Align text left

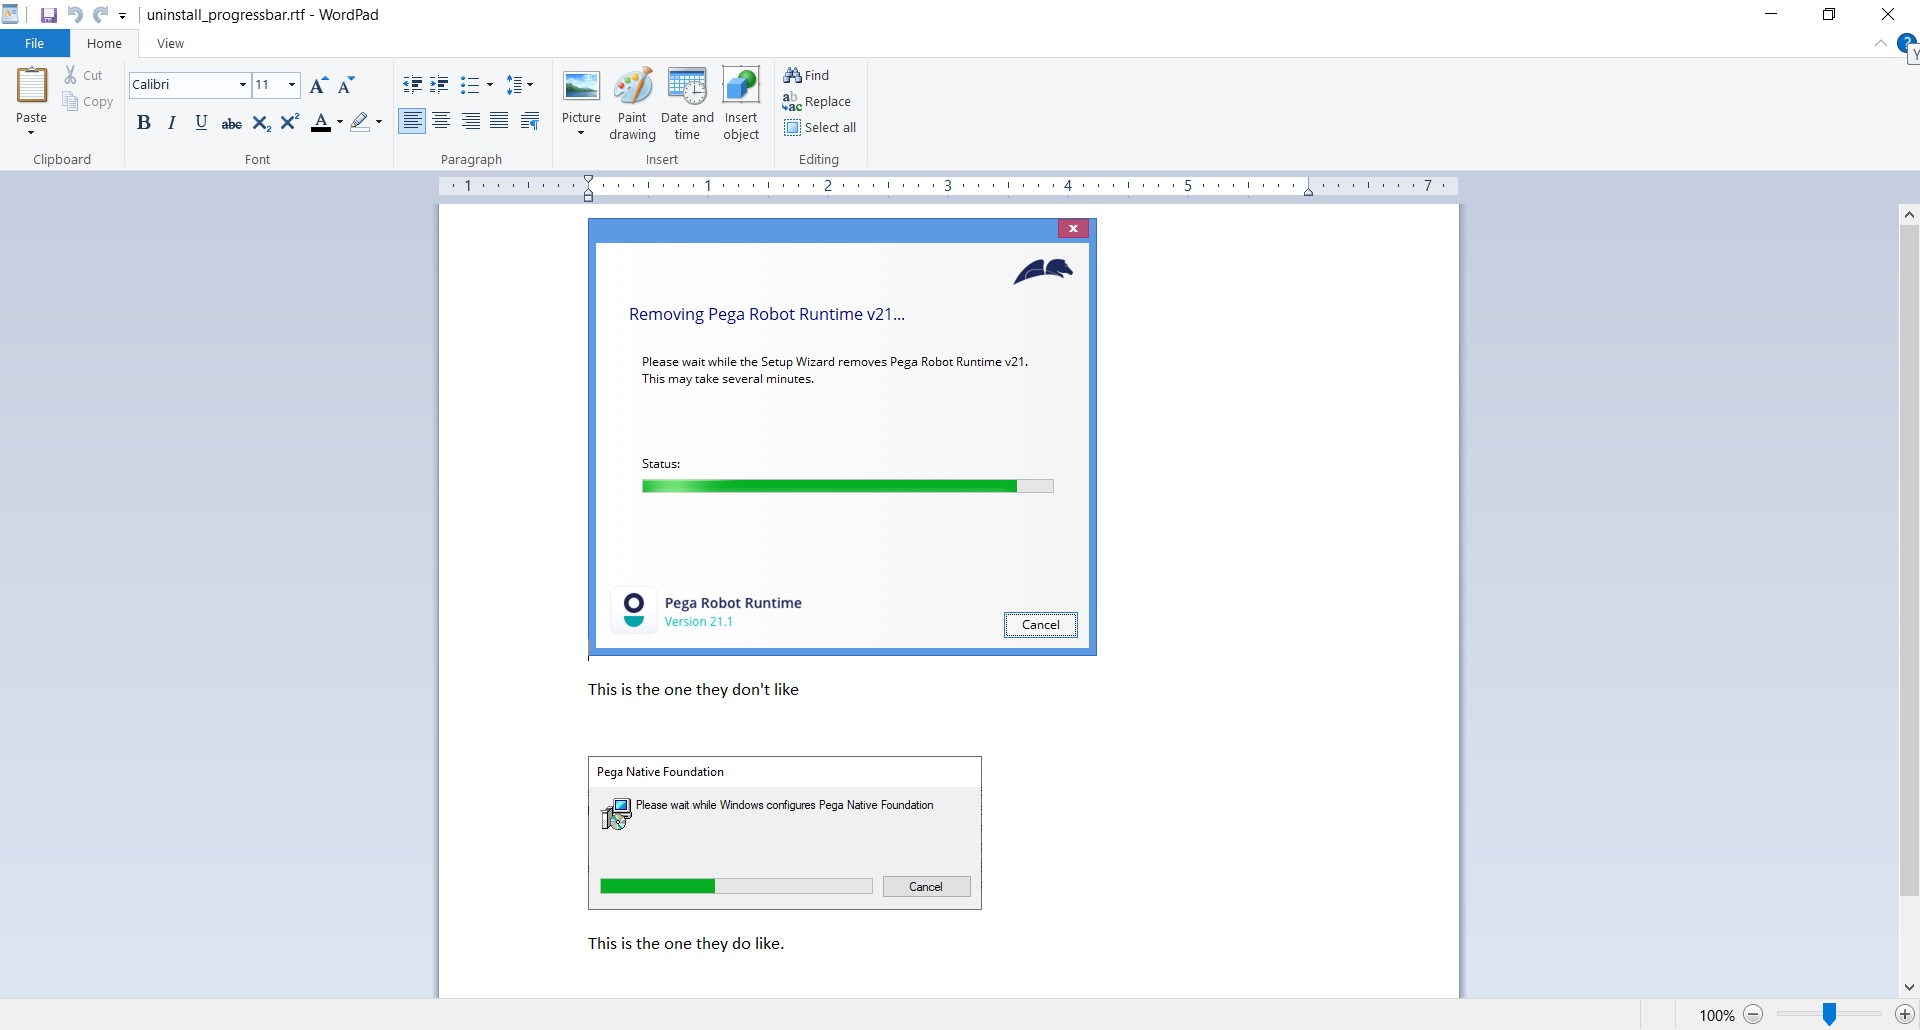pyautogui.click(x=412, y=122)
